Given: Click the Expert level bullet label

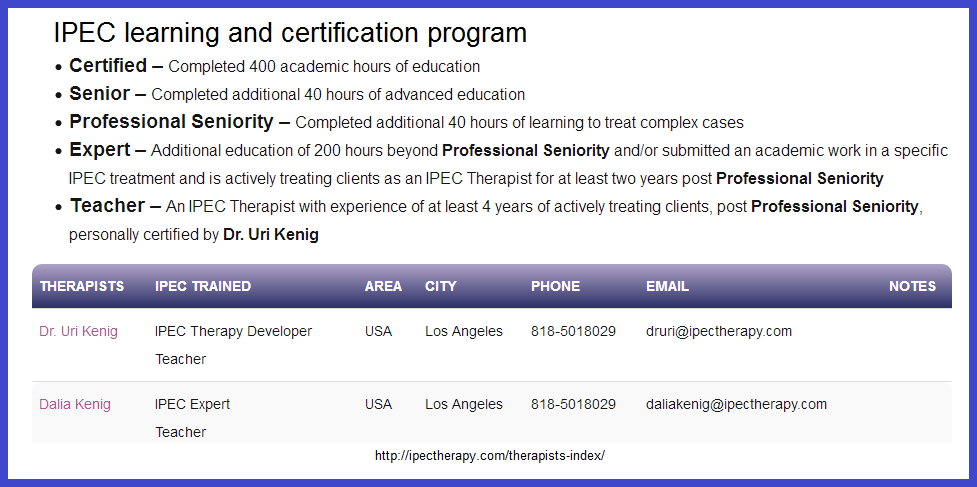Looking at the screenshot, I should pos(100,150).
